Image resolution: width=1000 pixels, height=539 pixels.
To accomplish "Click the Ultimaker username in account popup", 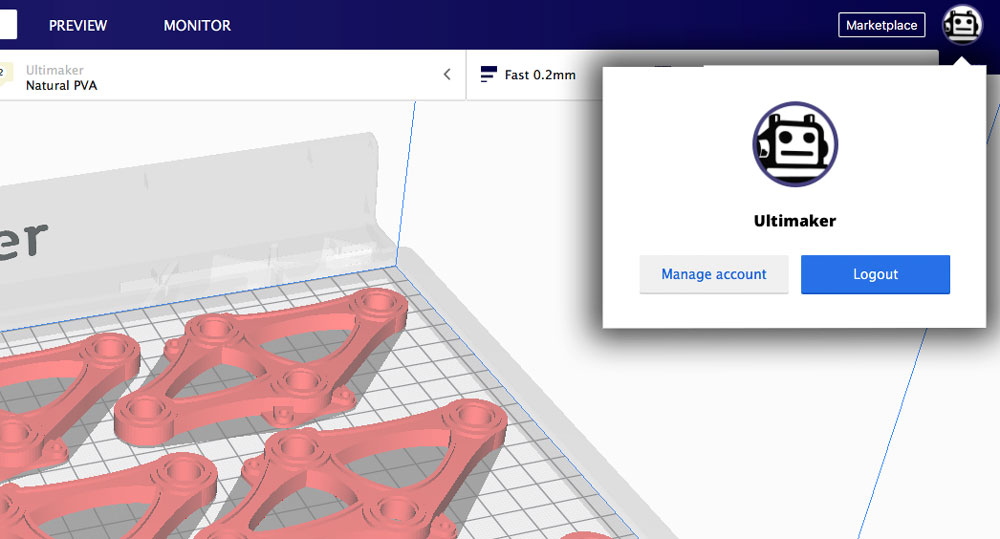I will (794, 220).
